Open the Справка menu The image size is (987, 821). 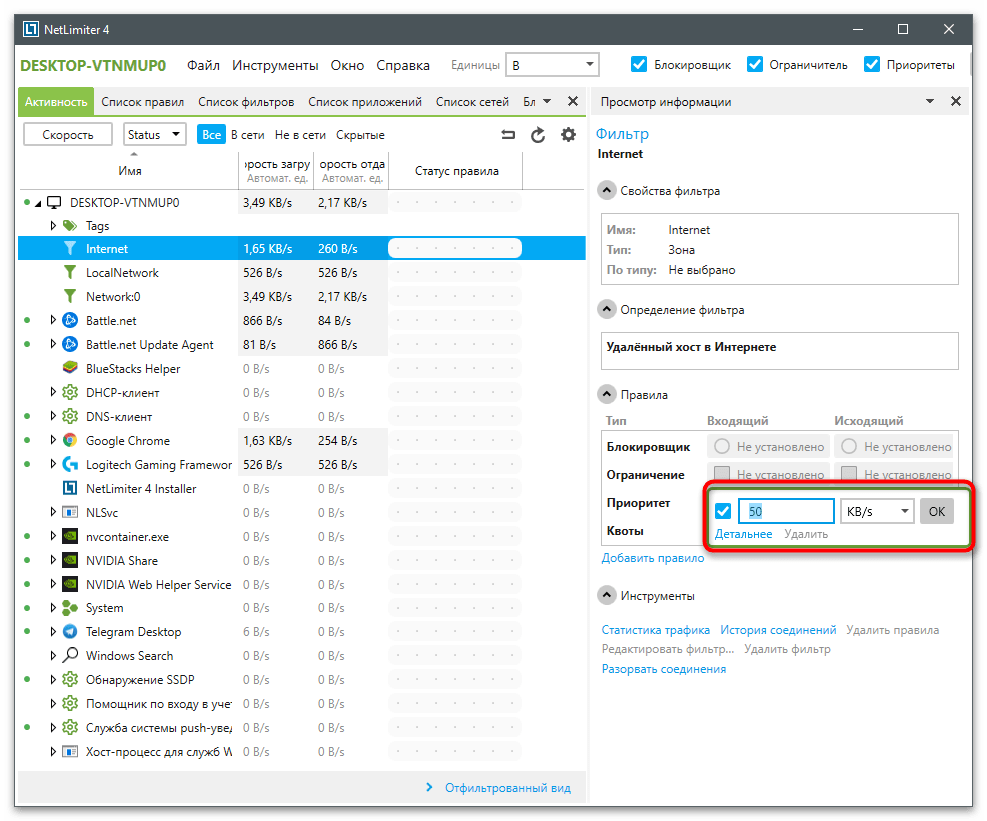pos(403,65)
